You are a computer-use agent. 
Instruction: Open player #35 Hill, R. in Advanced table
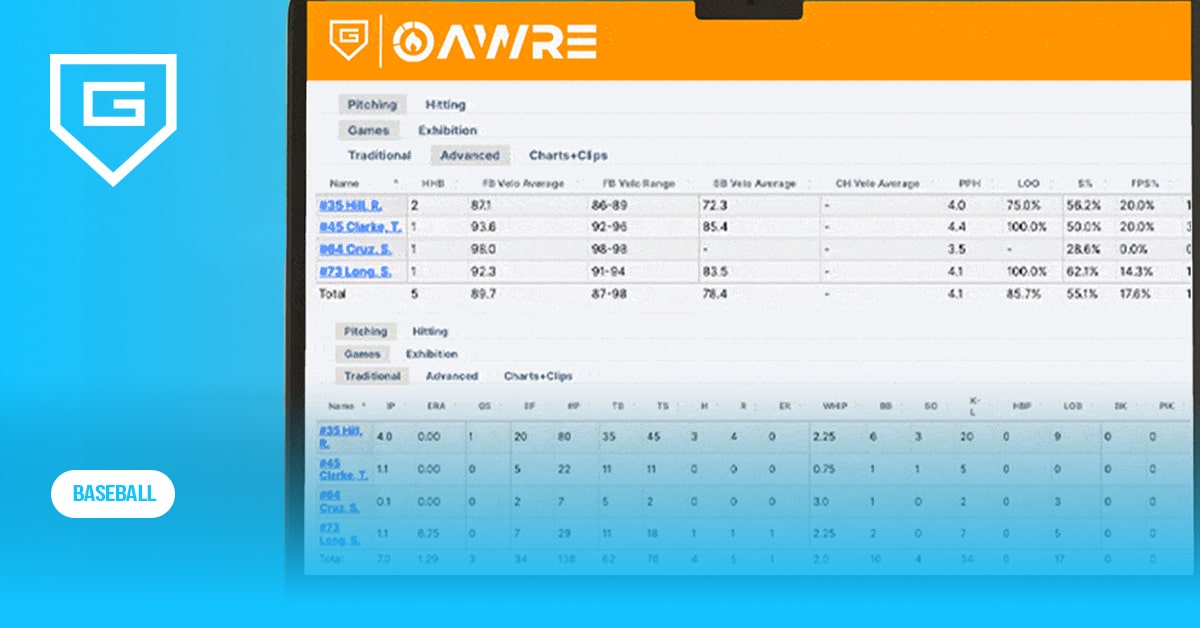click(x=350, y=205)
